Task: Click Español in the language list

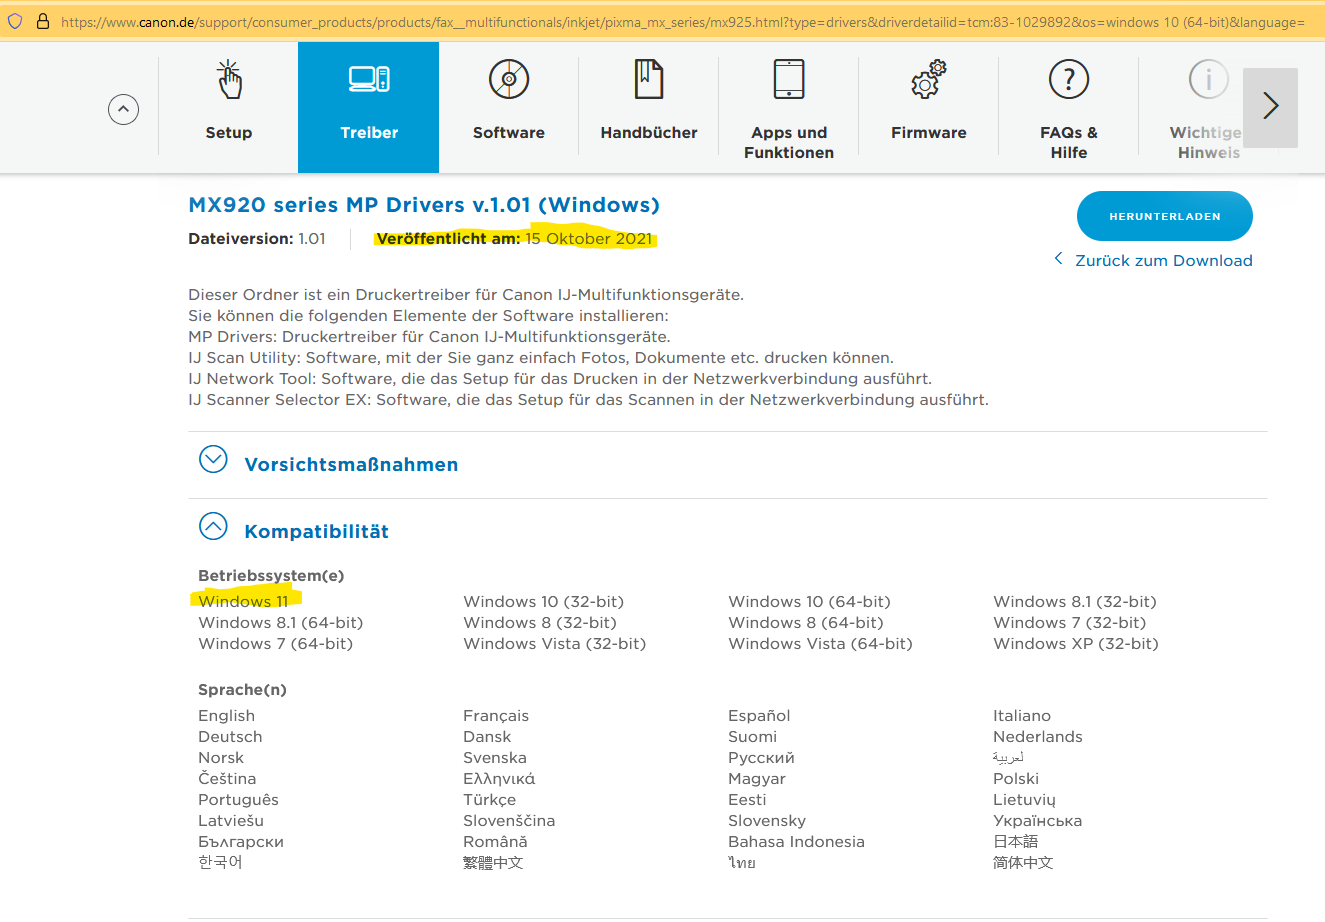Action: [x=759, y=716]
